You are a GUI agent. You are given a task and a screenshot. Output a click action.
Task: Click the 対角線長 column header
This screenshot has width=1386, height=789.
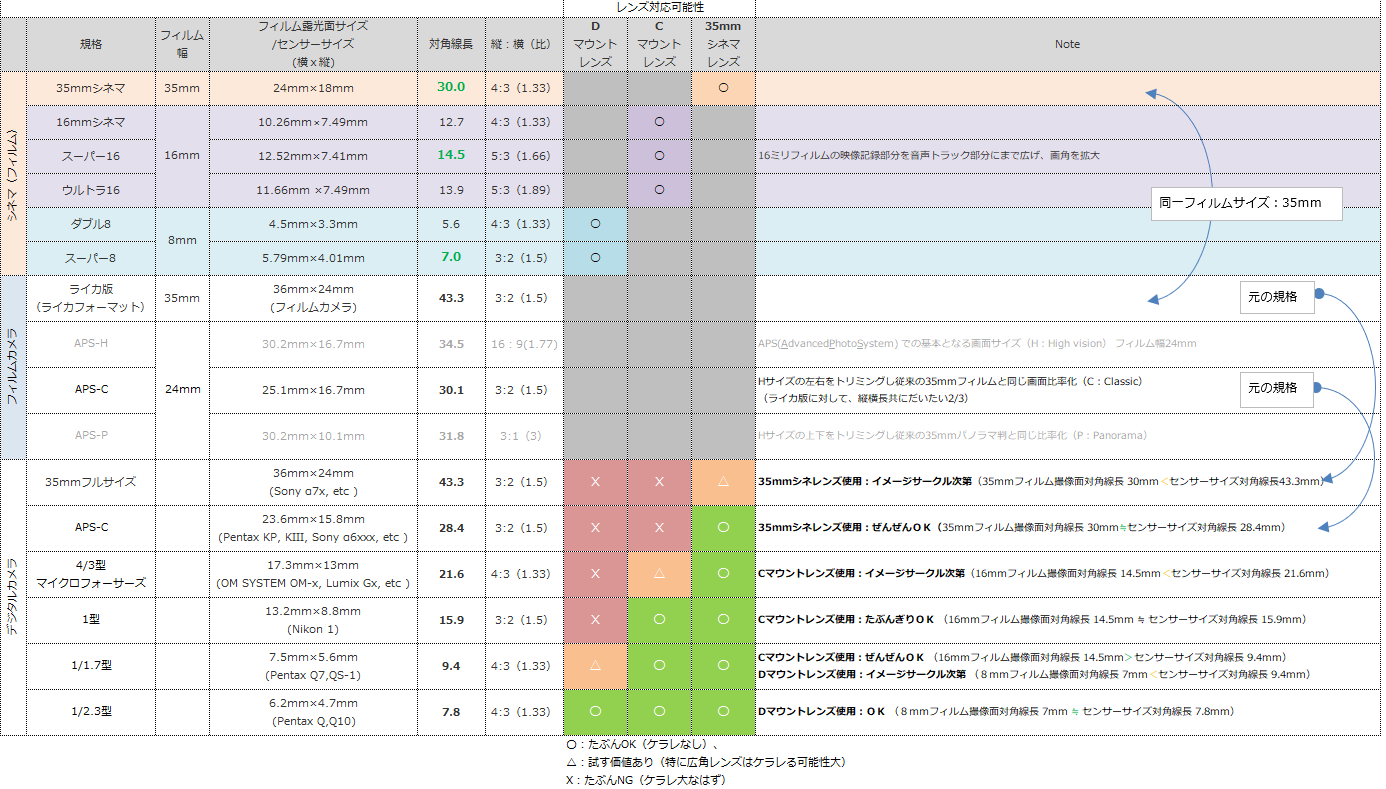(451, 44)
